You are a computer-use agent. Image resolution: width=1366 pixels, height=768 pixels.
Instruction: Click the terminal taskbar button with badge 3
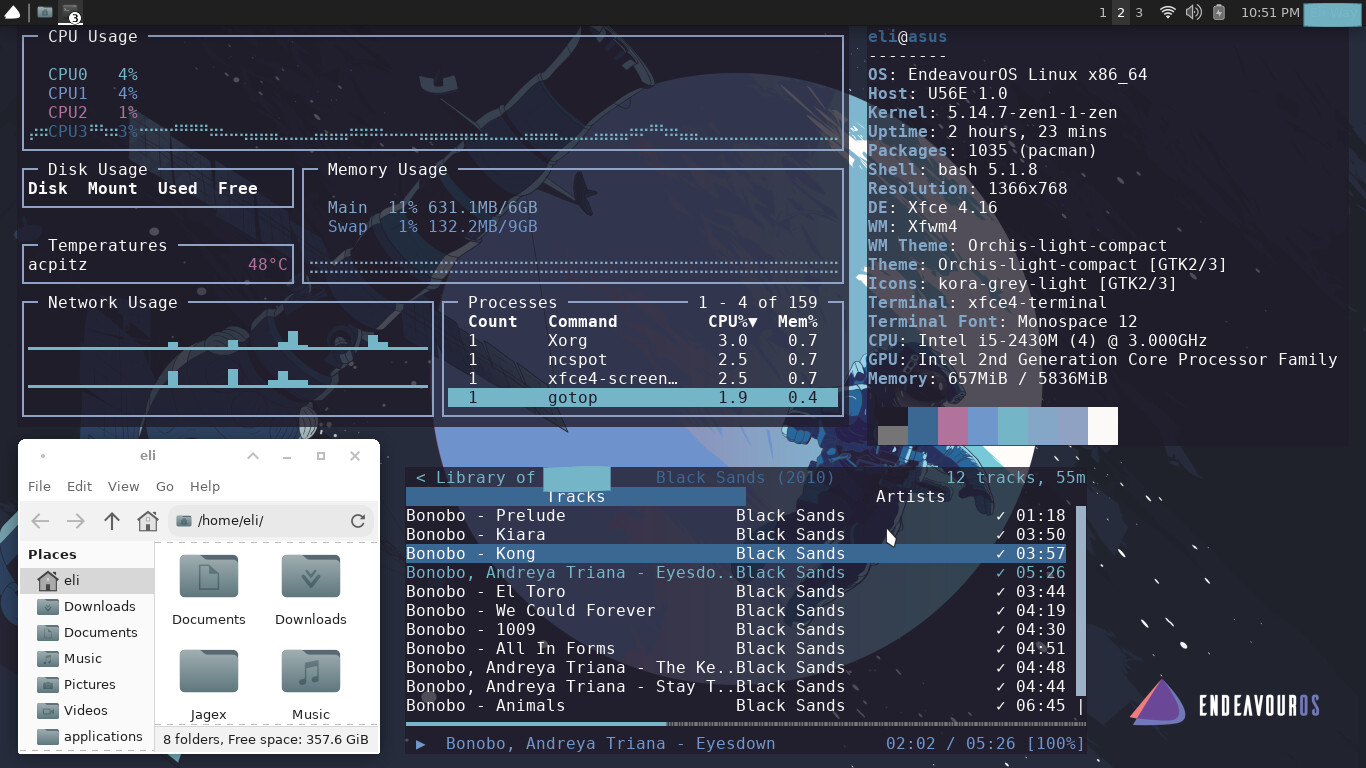(x=70, y=12)
